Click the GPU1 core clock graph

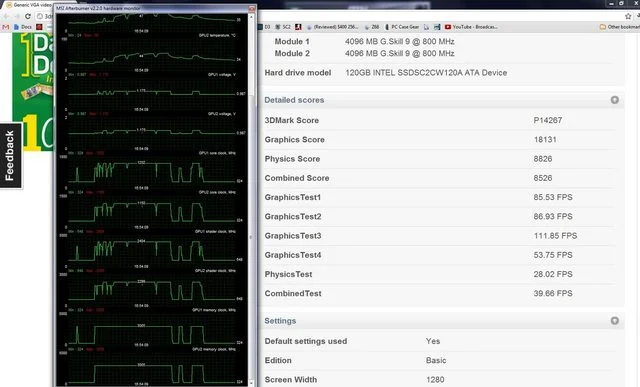coord(152,168)
